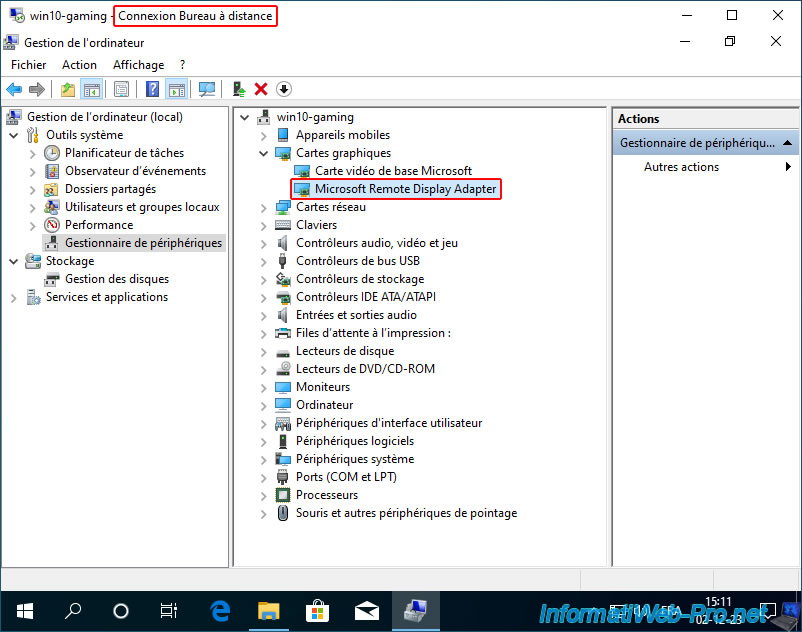Click the update driver toolbar icon

pos(239,89)
